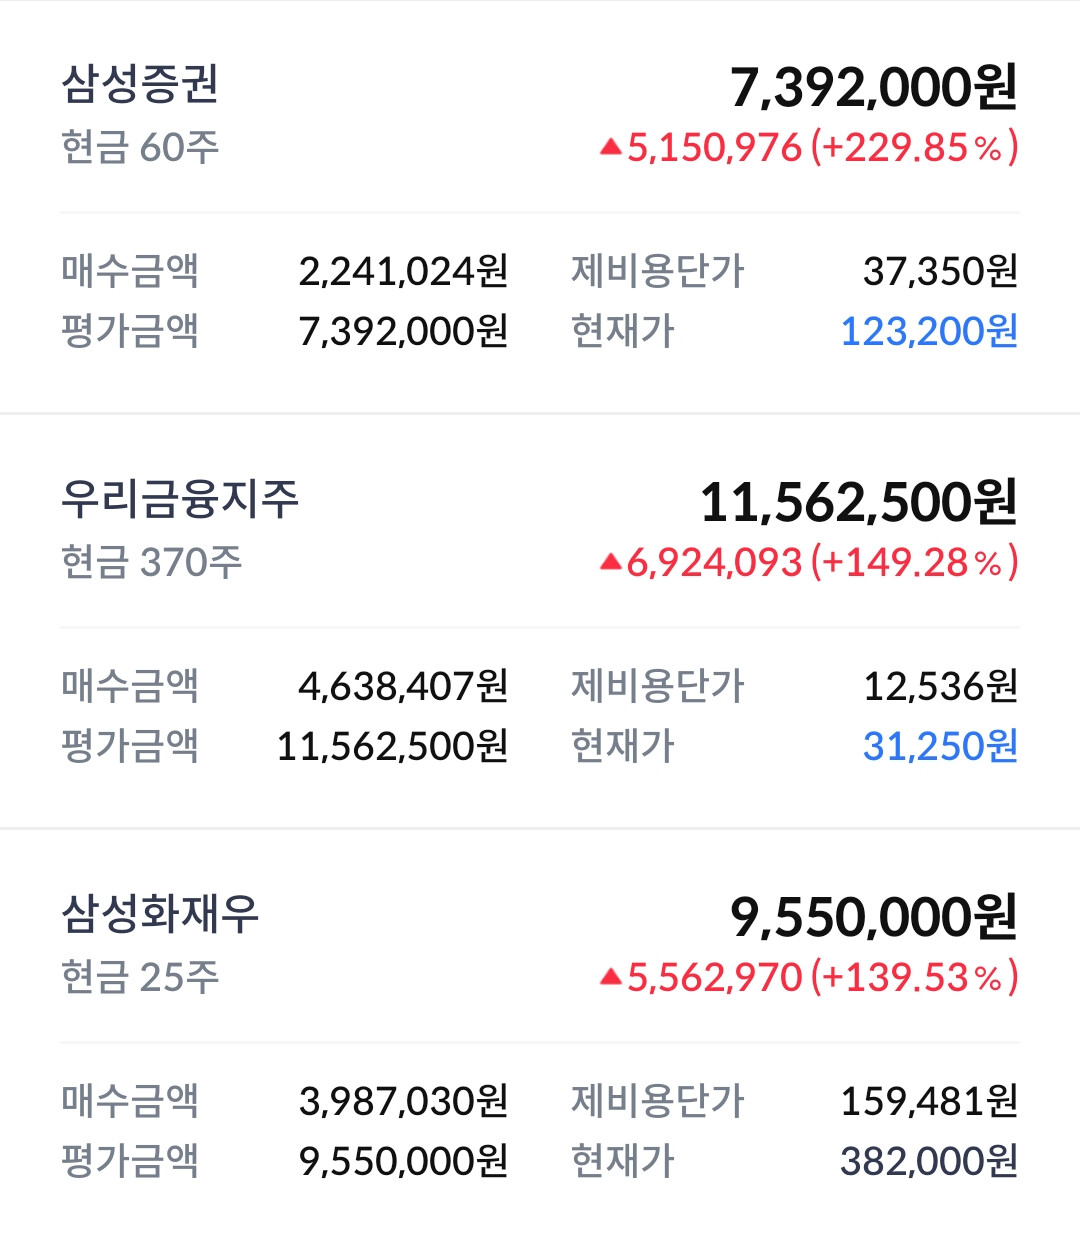The width and height of the screenshot is (1080, 1236).
Task: Tap the 현금 60주 quantity label
Action: click(x=140, y=148)
